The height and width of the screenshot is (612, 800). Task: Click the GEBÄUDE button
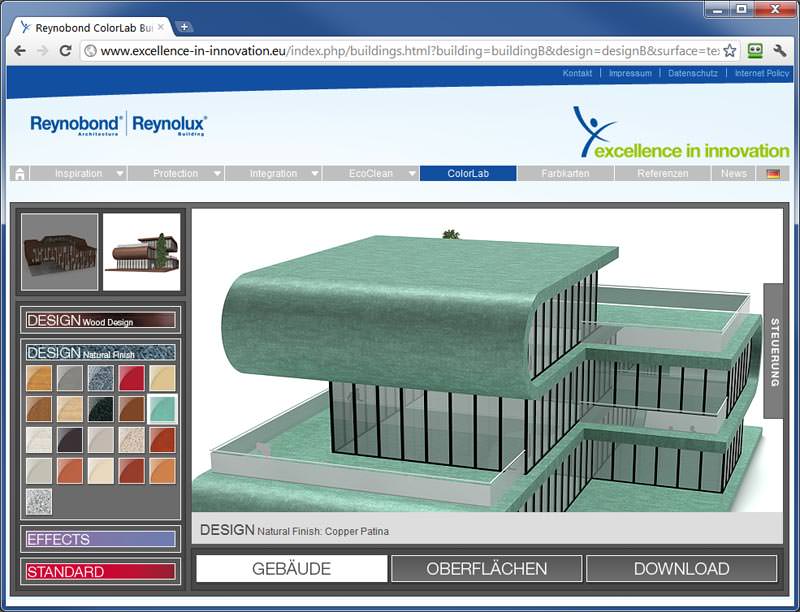[x=292, y=569]
